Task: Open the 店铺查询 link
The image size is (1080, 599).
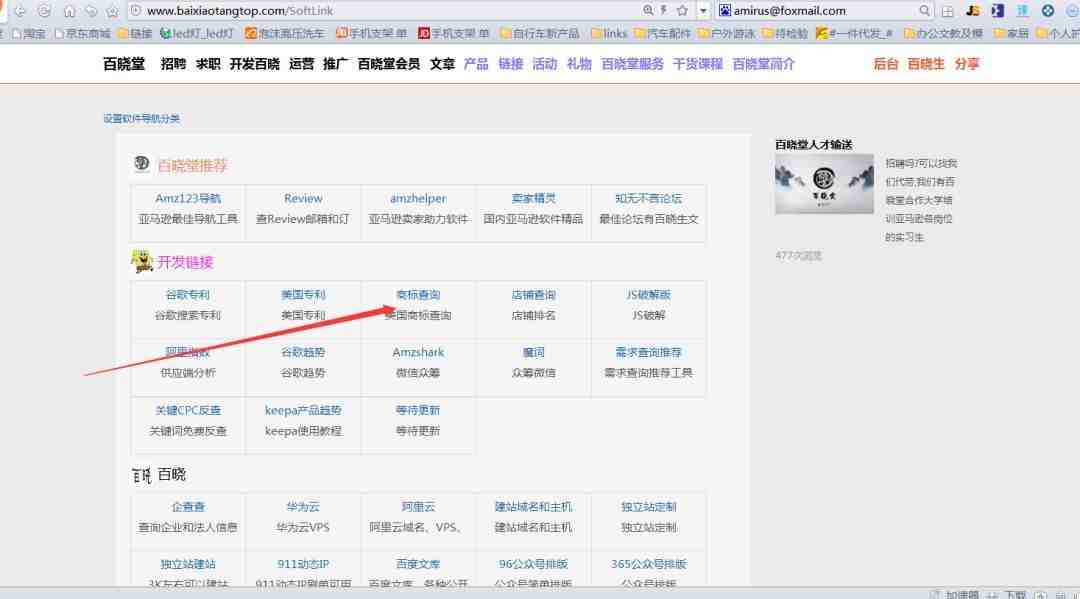Action: (533, 295)
